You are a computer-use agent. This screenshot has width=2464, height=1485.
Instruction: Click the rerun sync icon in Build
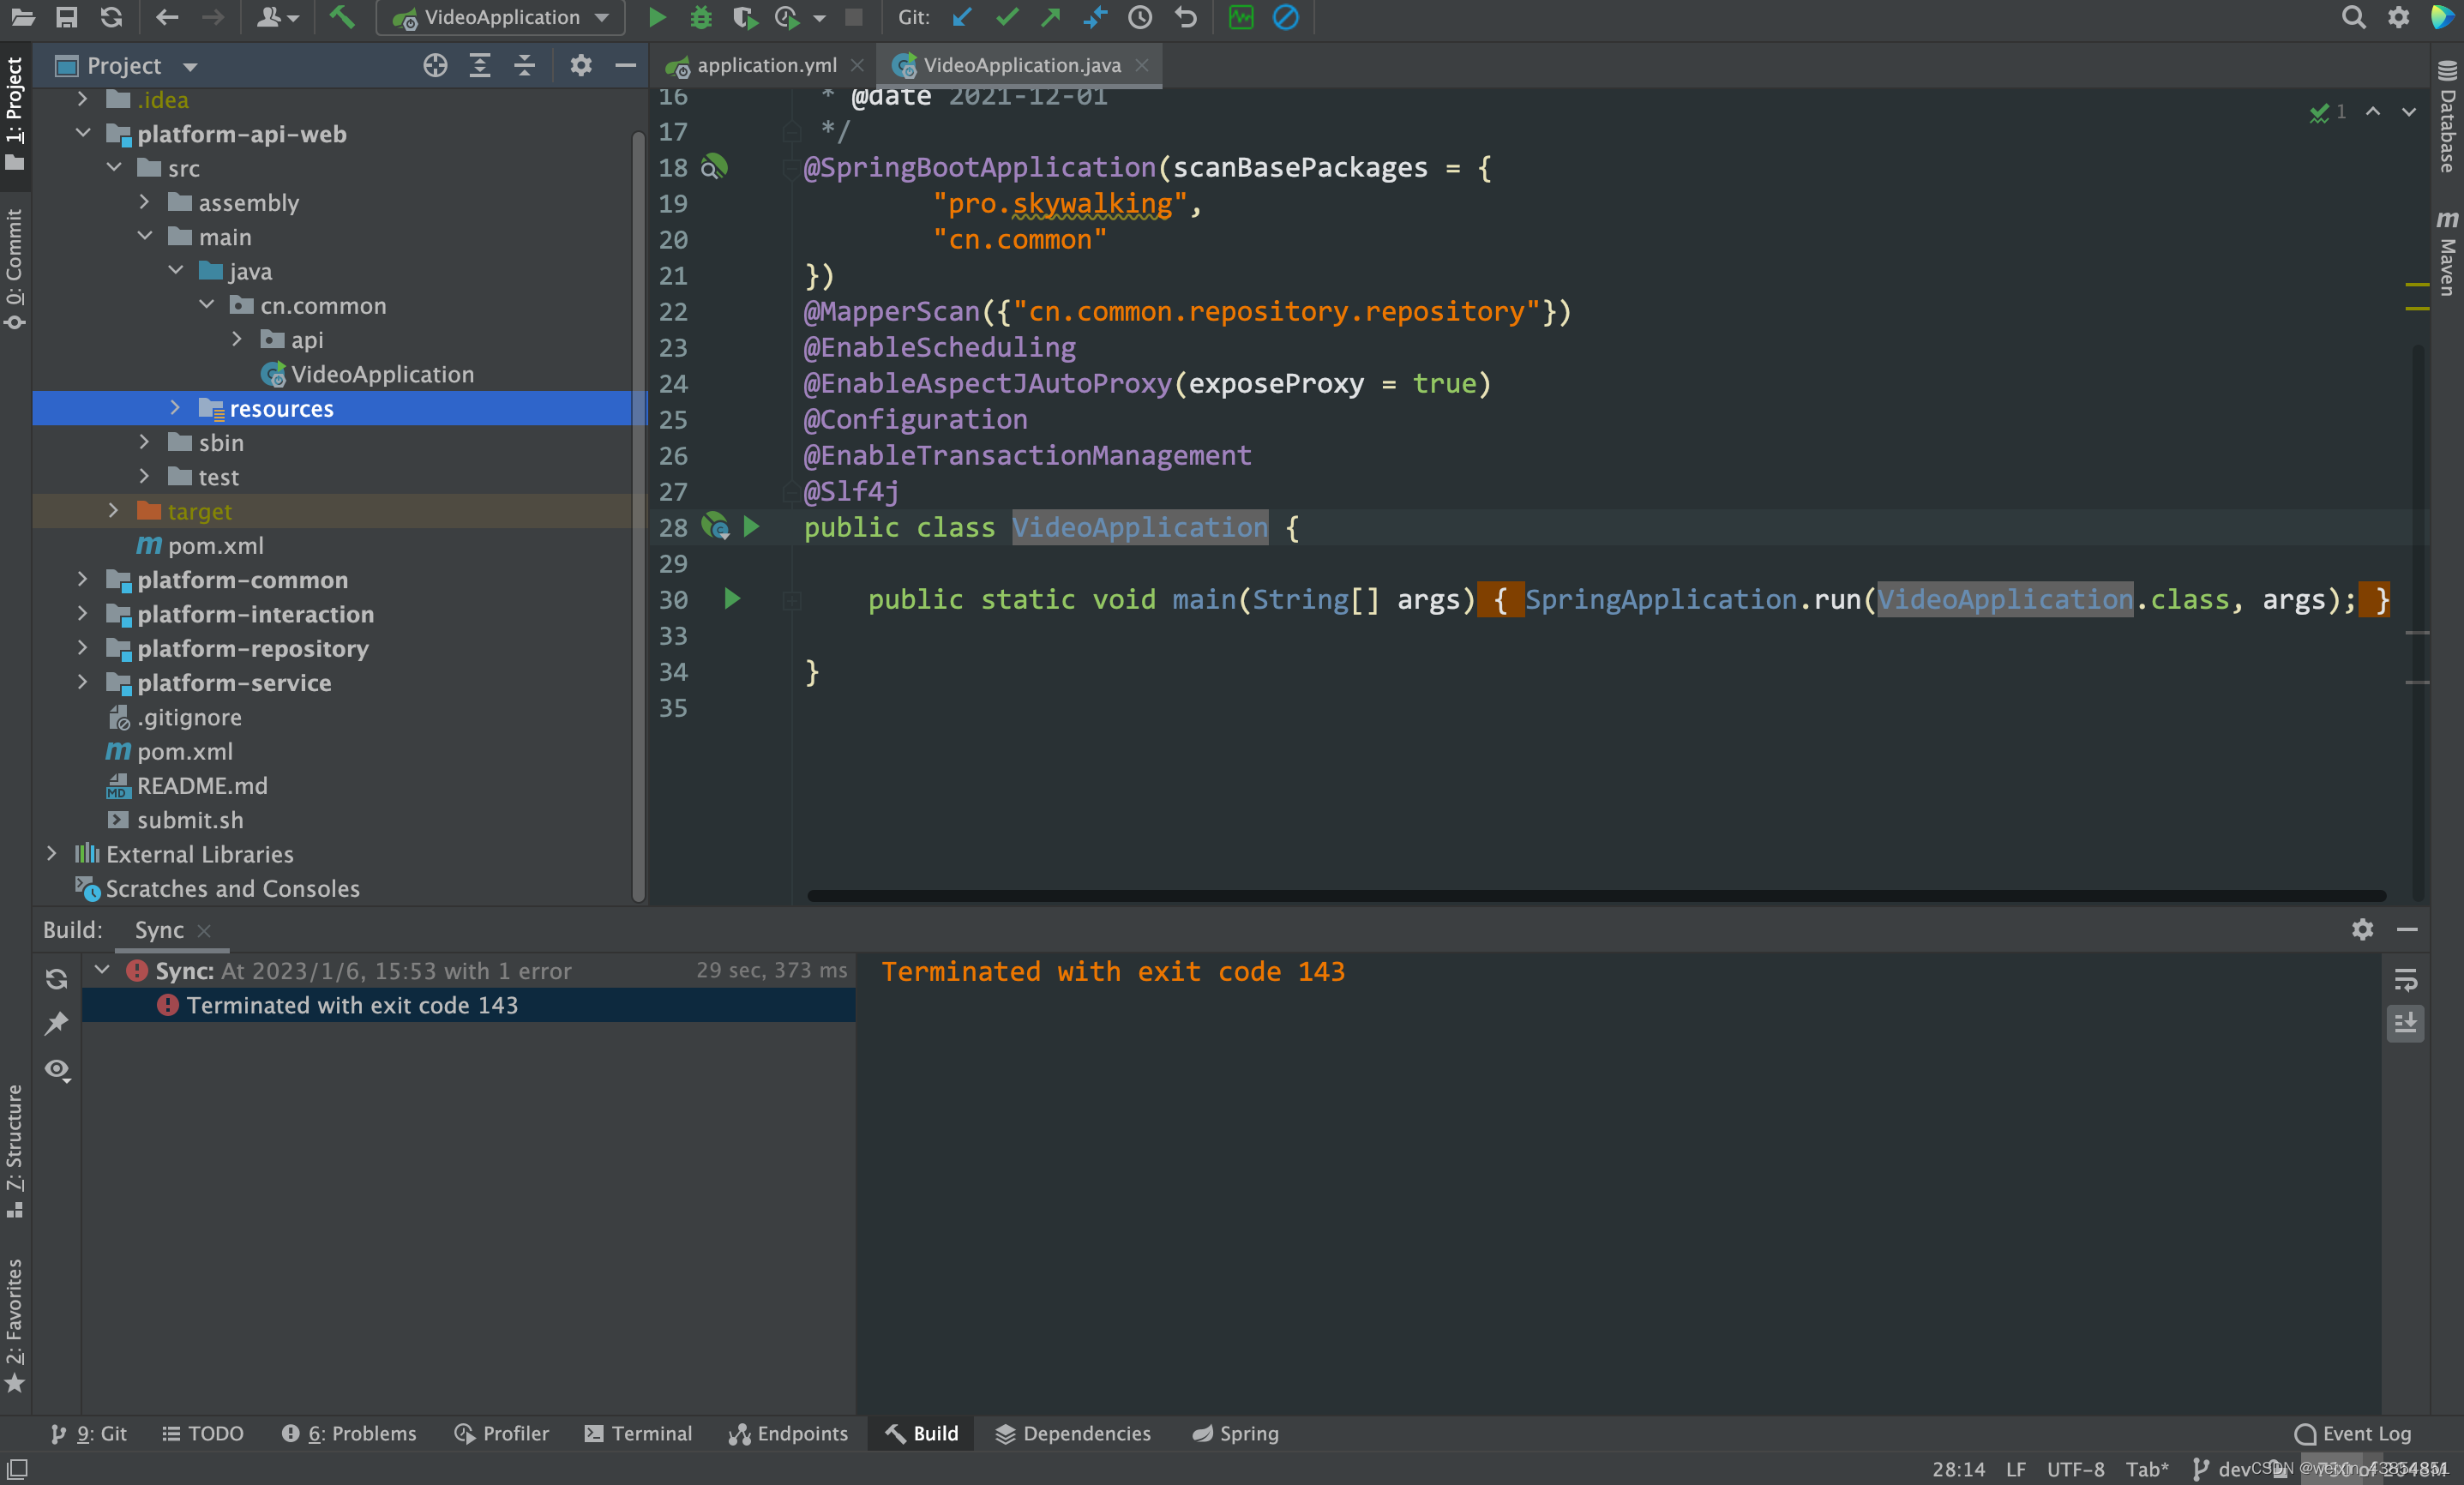pyautogui.click(x=57, y=978)
